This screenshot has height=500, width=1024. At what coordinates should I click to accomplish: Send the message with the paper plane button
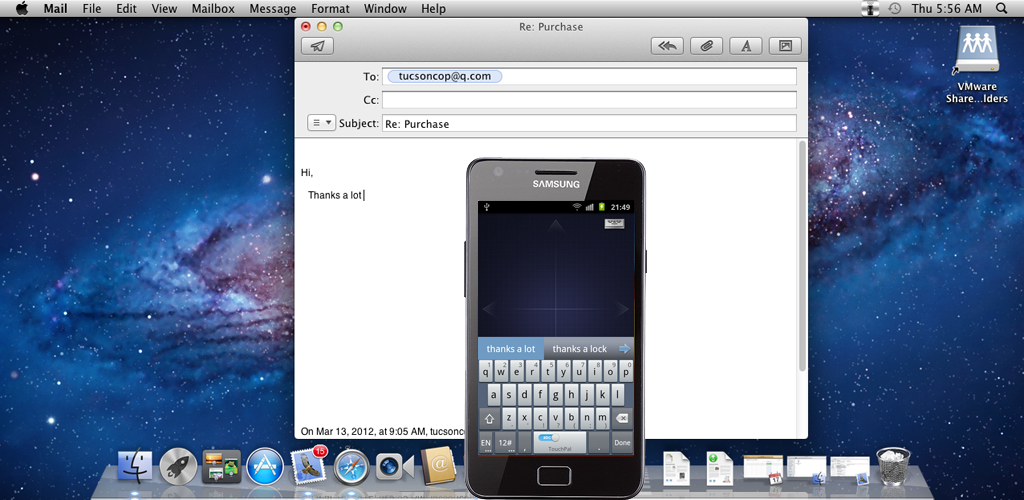coord(317,46)
